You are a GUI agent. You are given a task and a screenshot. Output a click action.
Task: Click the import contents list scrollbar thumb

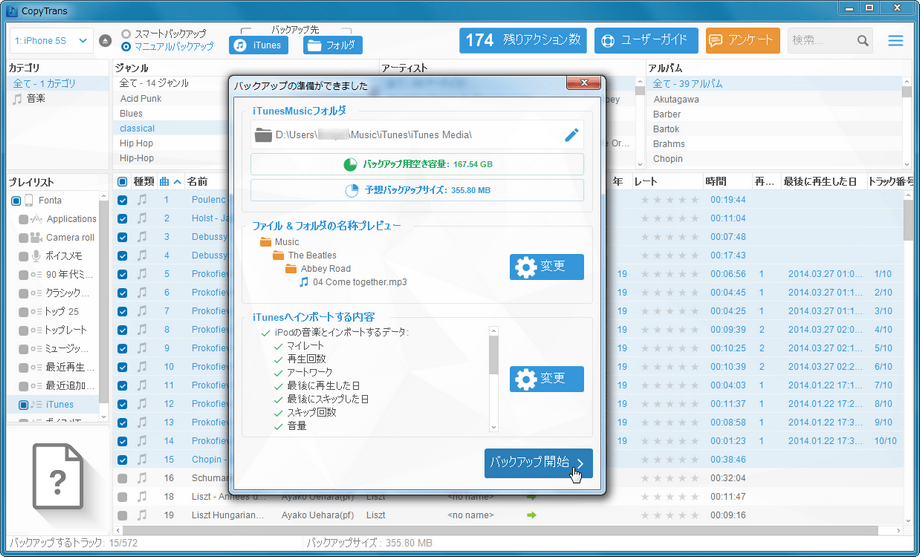tap(493, 355)
